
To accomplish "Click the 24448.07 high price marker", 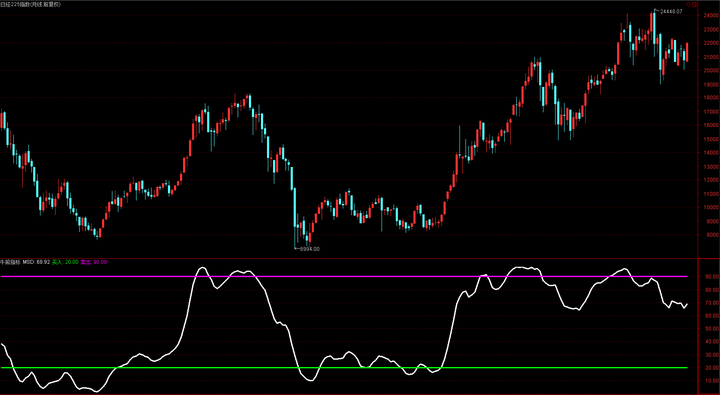I will point(670,11).
